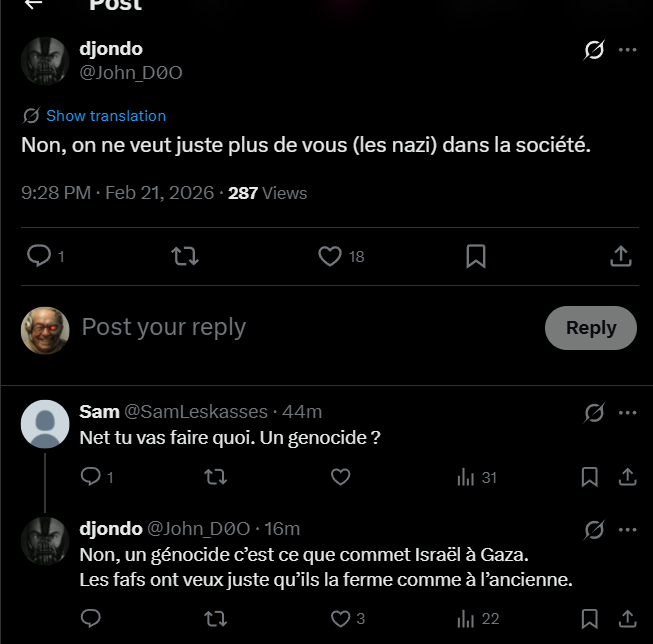This screenshot has width=653, height=644.
Task: Like Sam's reply
Action: (340, 477)
